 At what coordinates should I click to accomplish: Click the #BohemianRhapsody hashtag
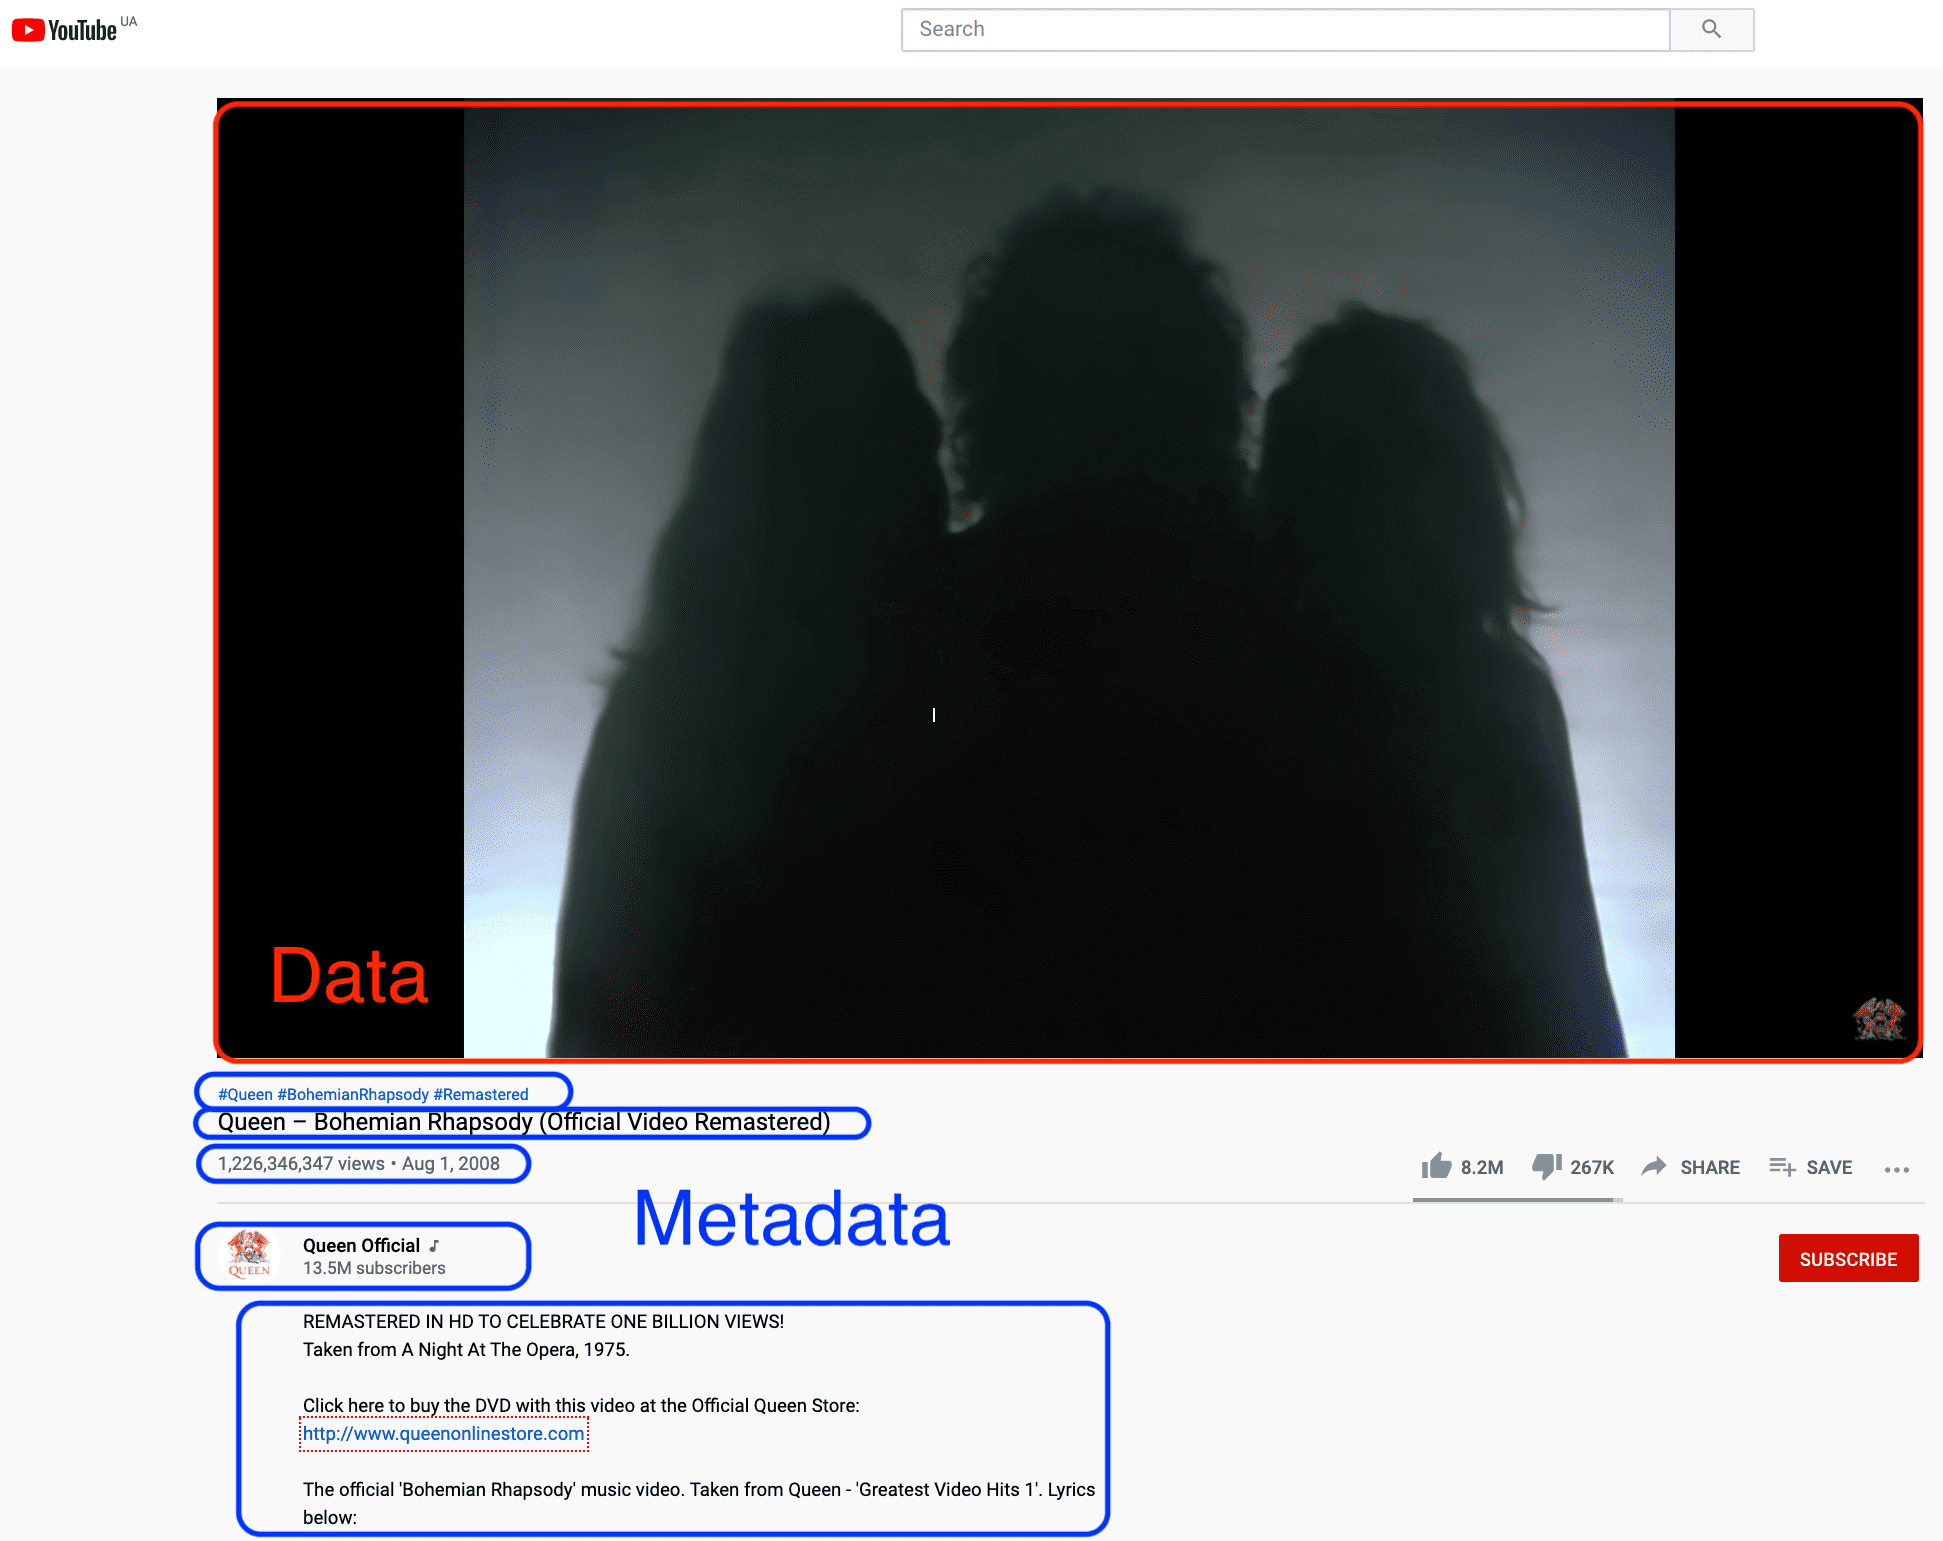(x=353, y=1094)
